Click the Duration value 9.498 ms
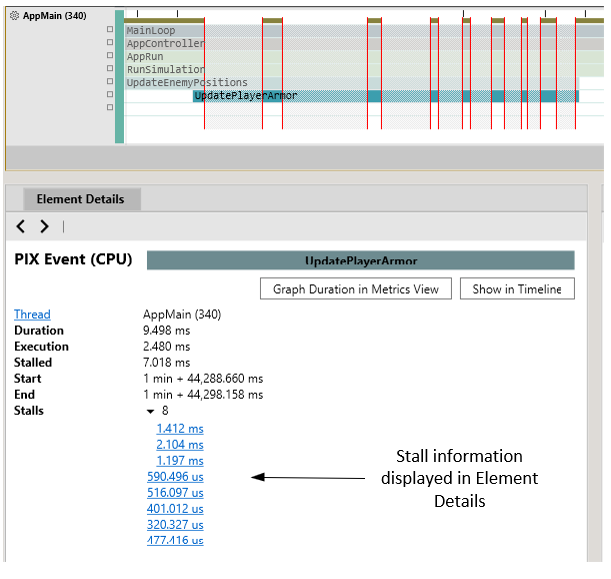The image size is (611, 579). [166, 331]
